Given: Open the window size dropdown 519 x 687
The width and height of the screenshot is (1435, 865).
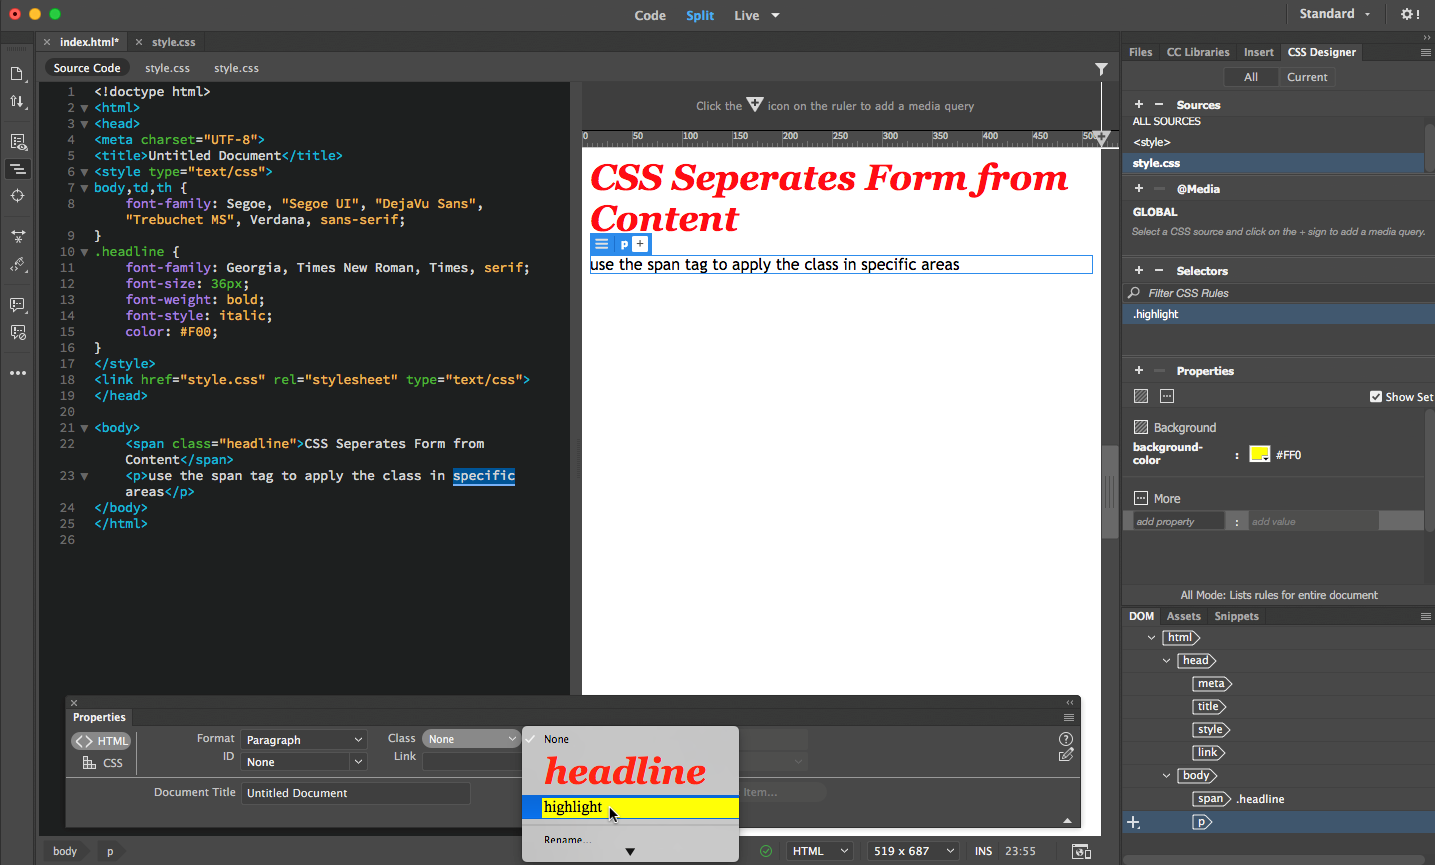Looking at the screenshot, I should point(913,851).
